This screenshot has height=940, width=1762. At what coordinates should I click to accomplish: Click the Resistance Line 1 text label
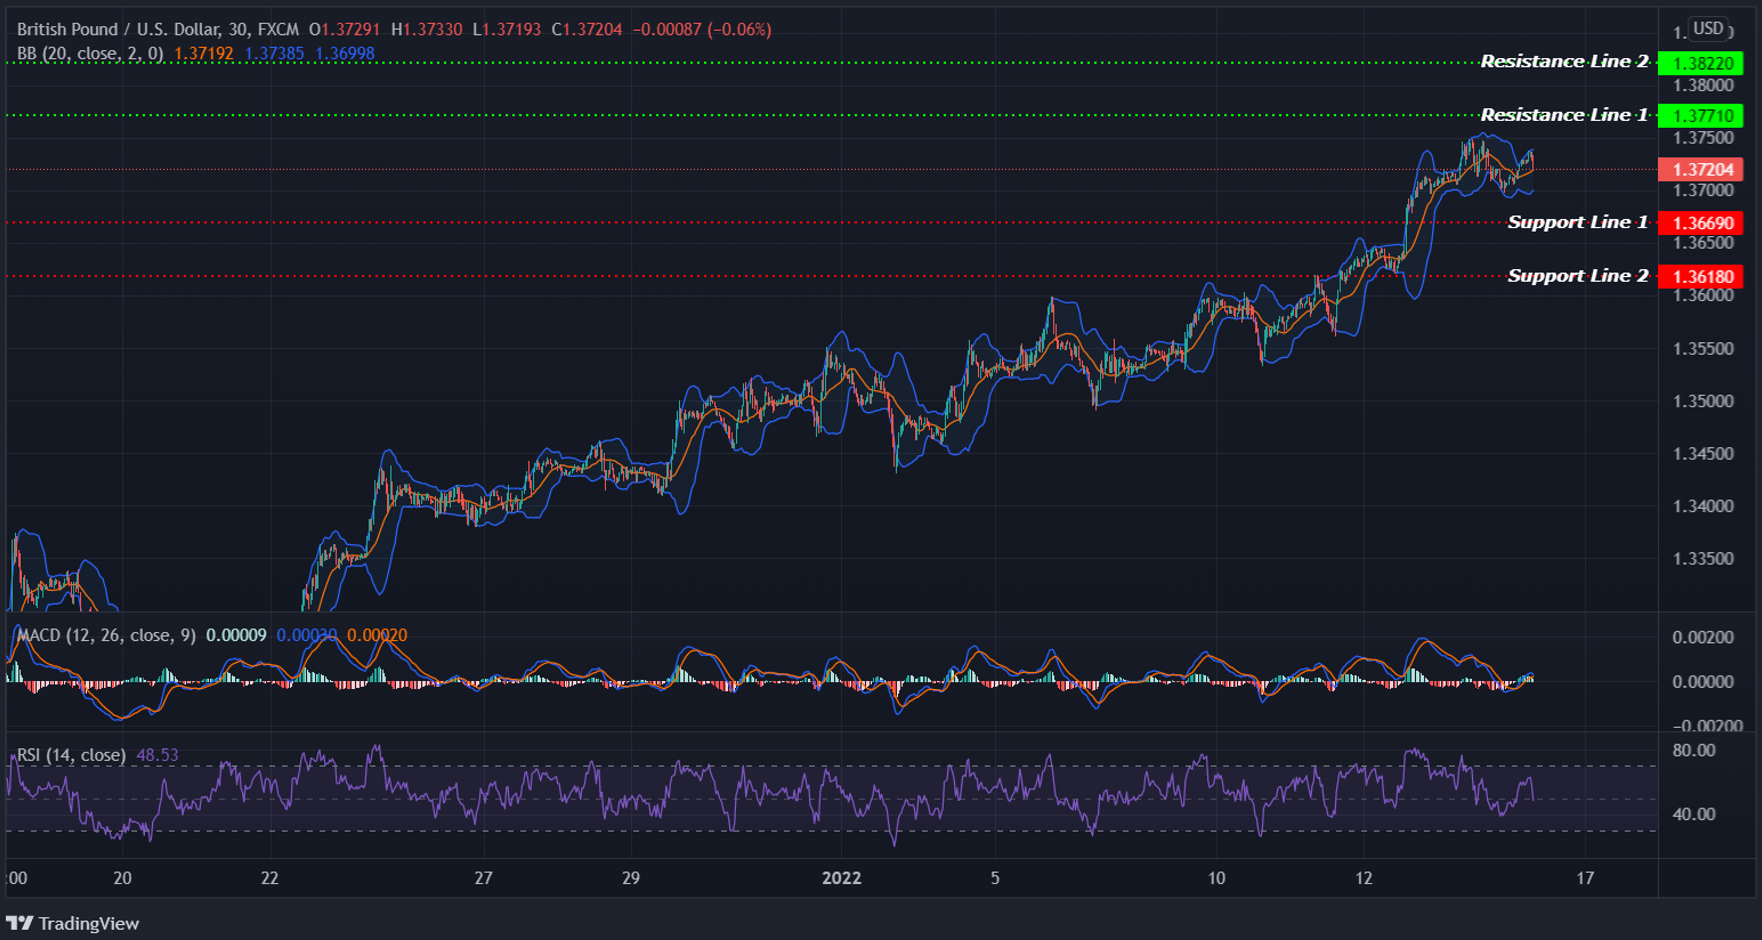pyautogui.click(x=1563, y=115)
